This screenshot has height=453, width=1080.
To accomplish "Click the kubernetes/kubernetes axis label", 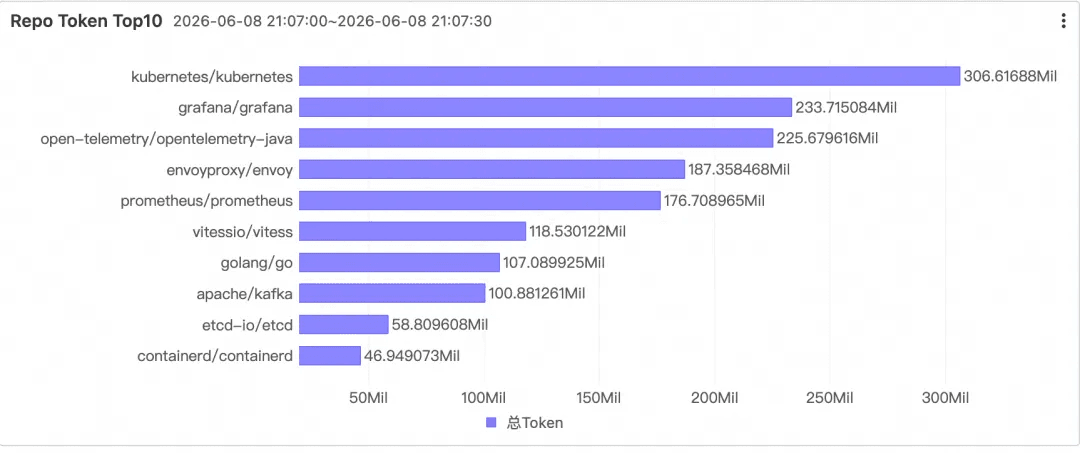I will click(x=212, y=76).
